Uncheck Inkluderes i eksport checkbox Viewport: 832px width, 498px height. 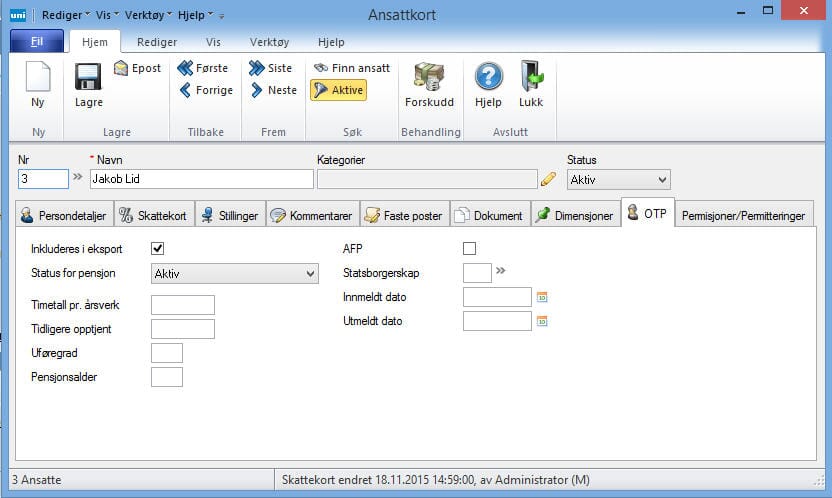click(157, 248)
